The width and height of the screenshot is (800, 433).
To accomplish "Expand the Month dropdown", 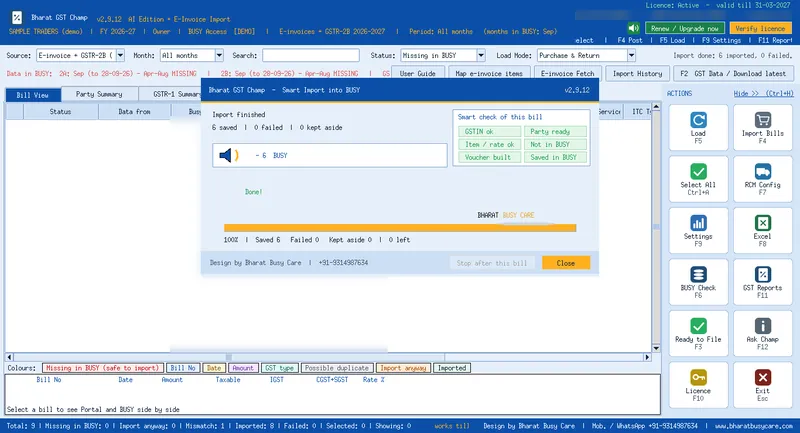I will [219, 55].
